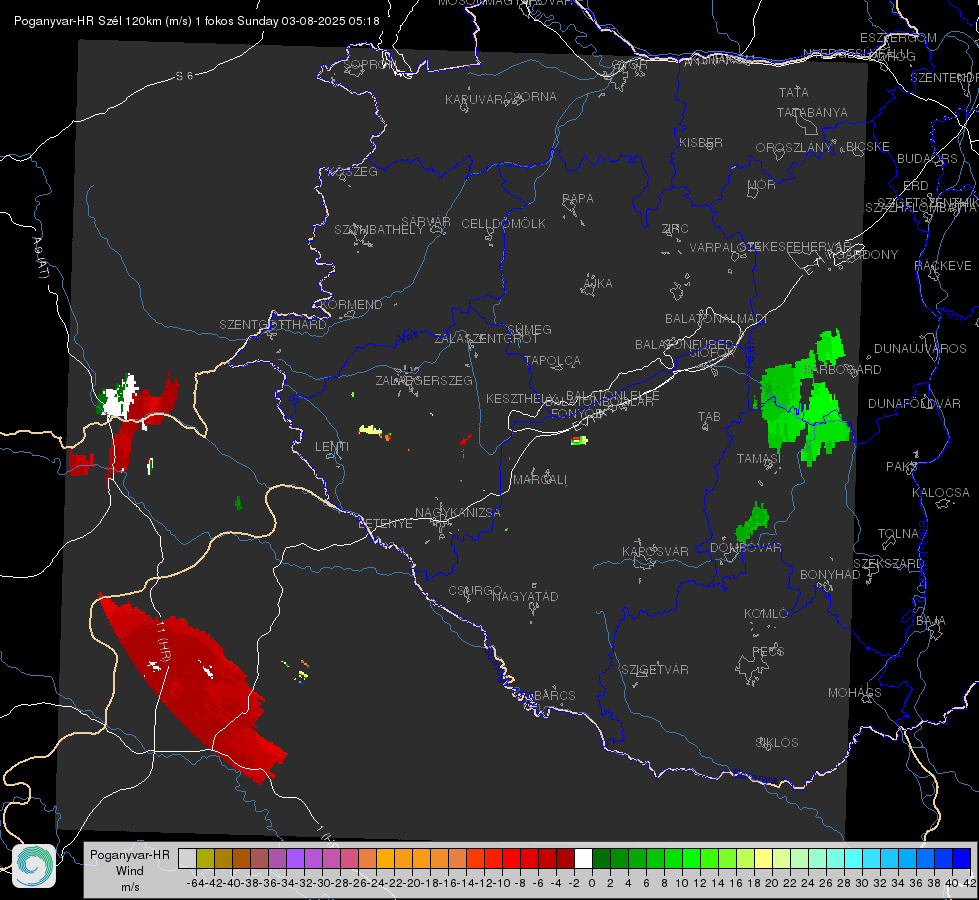Click the 'PAKS' city label
Viewport: 979px width, 900px height.
(902, 467)
